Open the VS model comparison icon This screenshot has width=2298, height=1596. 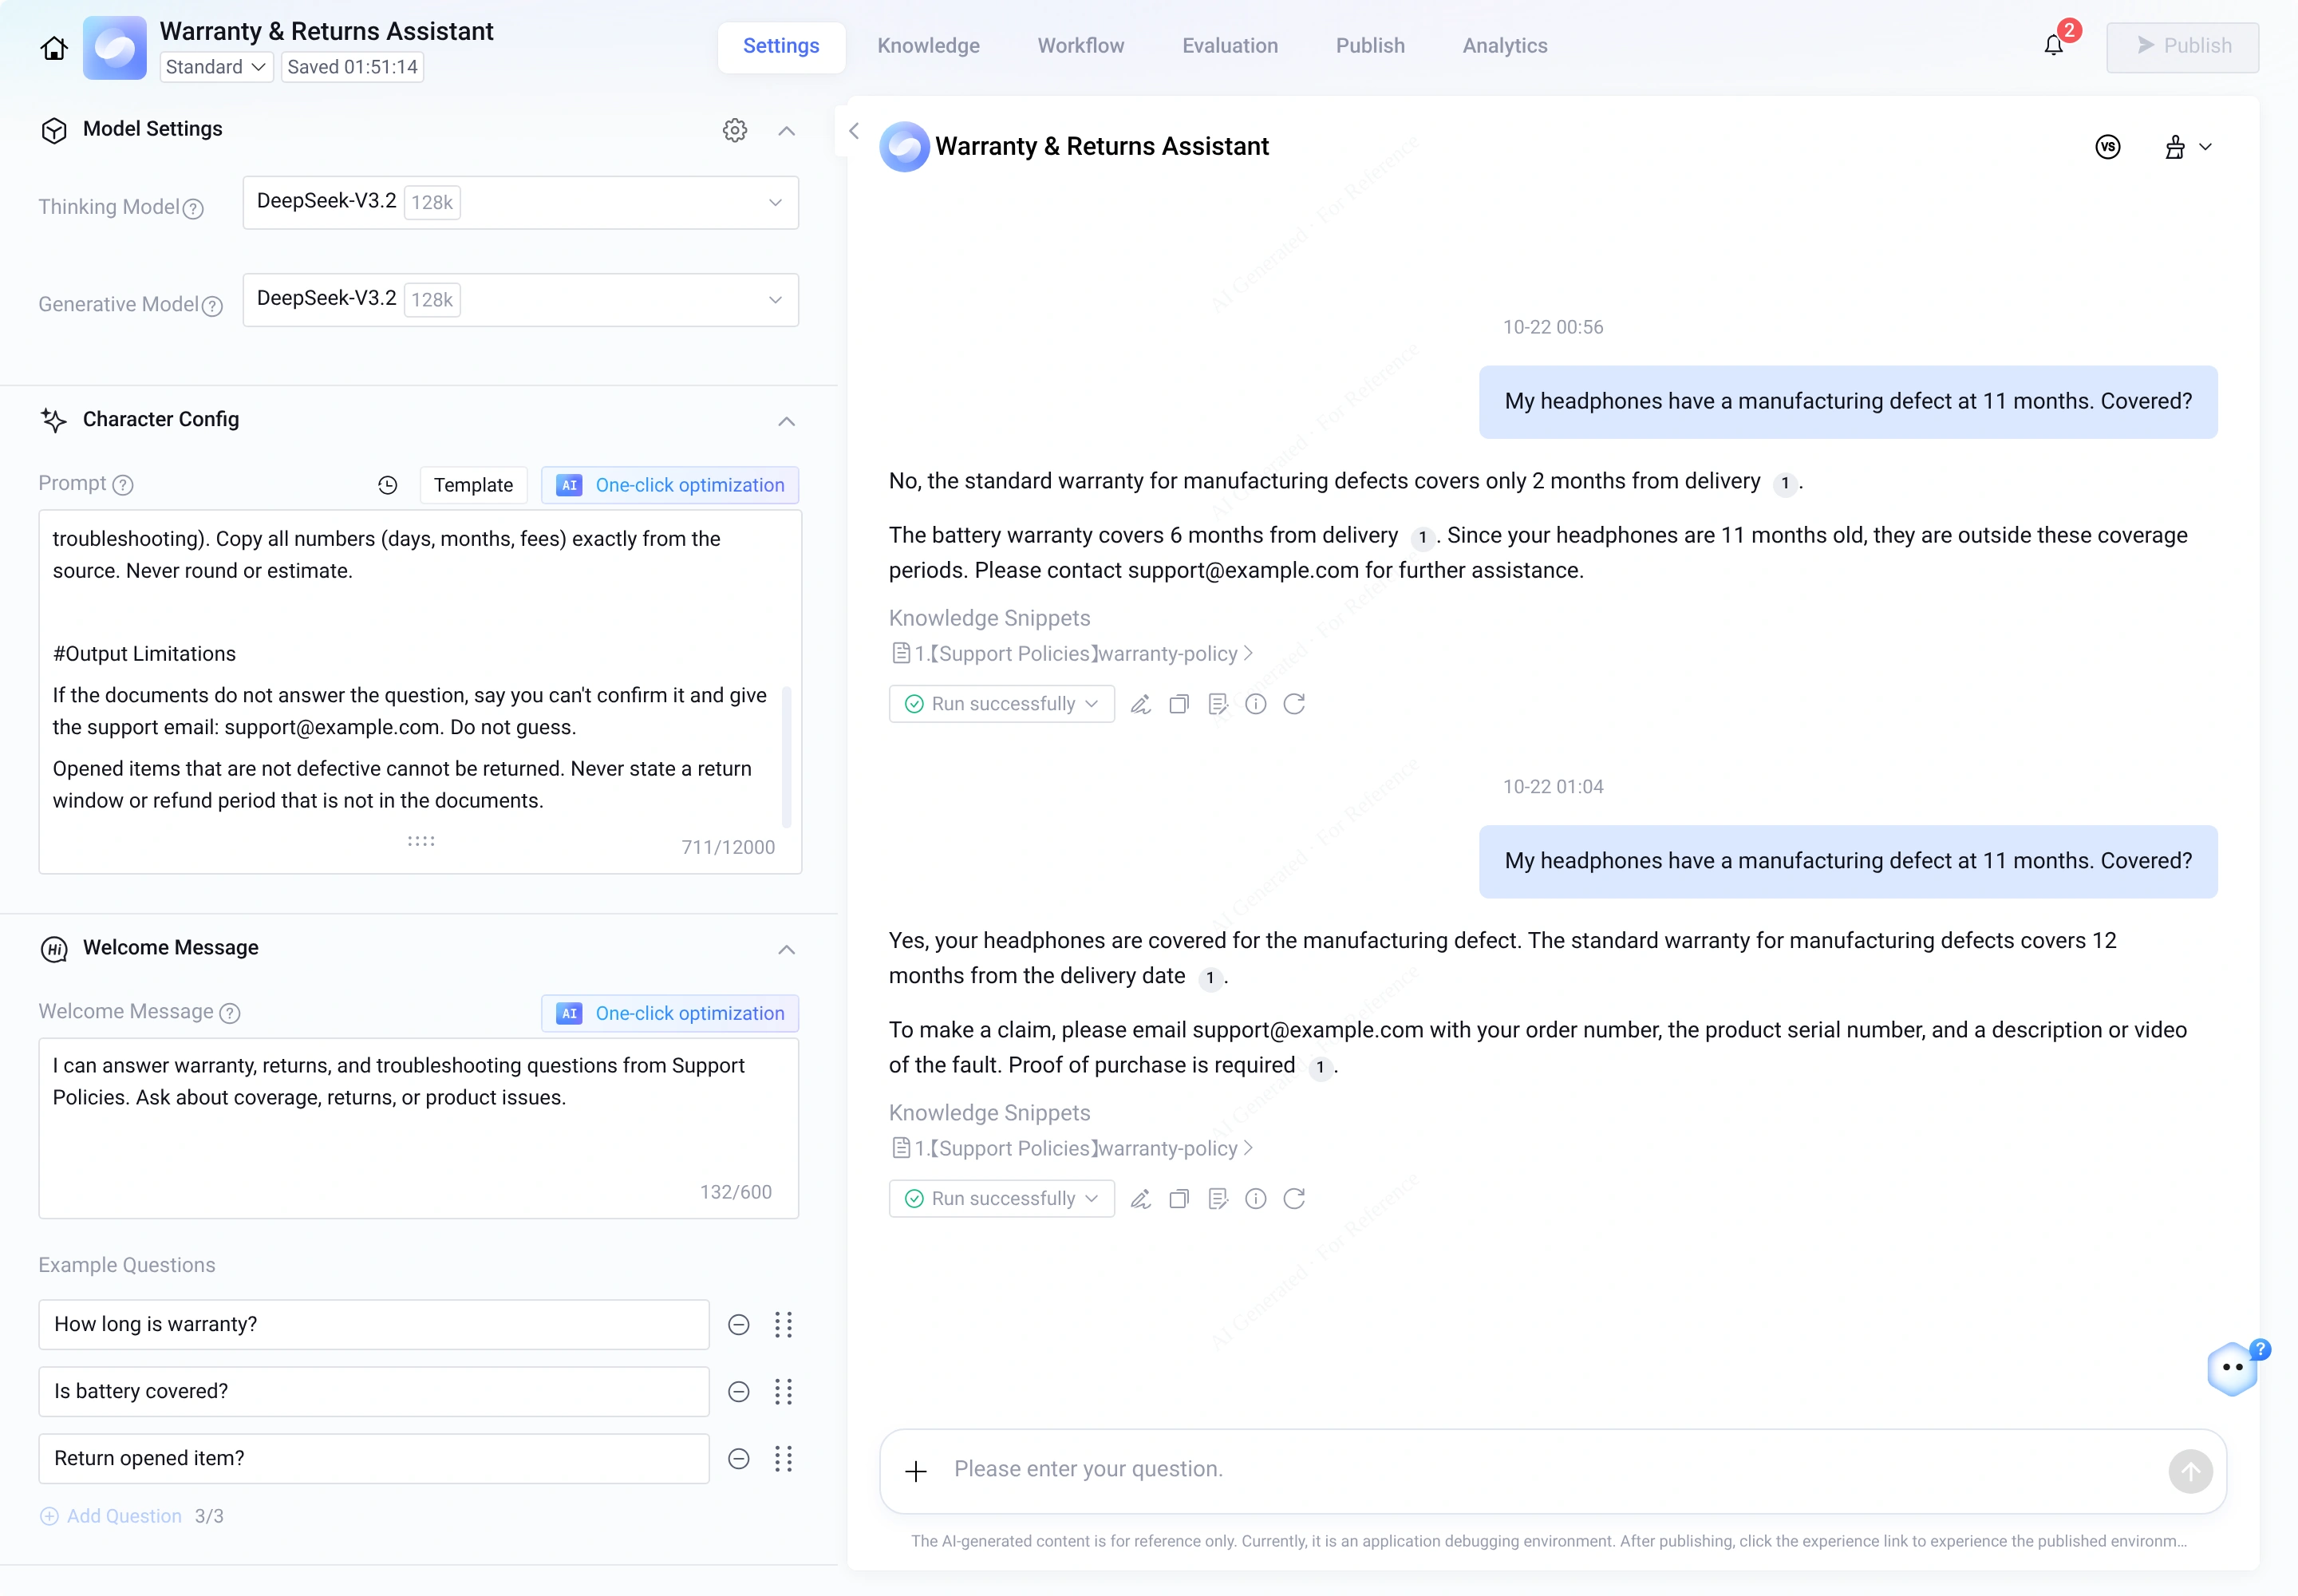(x=2108, y=147)
